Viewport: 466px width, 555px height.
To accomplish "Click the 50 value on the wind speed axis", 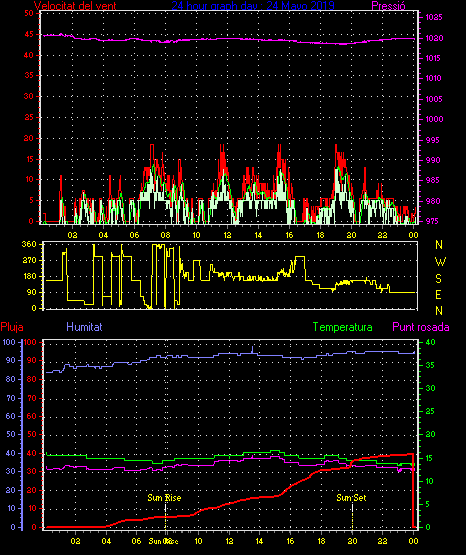I will click(29, 13).
